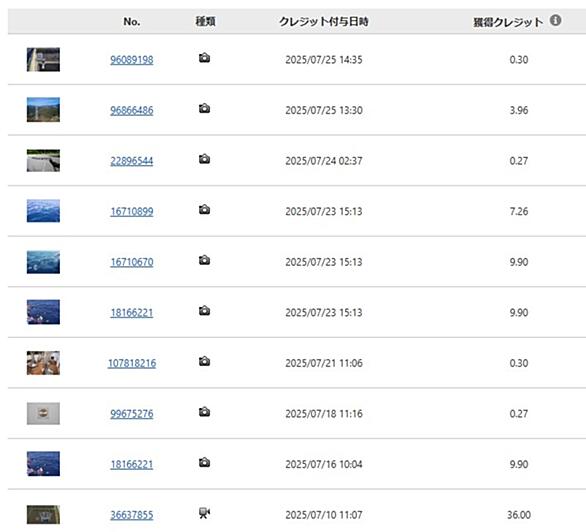
Task: Select thumbnail of item 107818216
Action: tap(43, 363)
